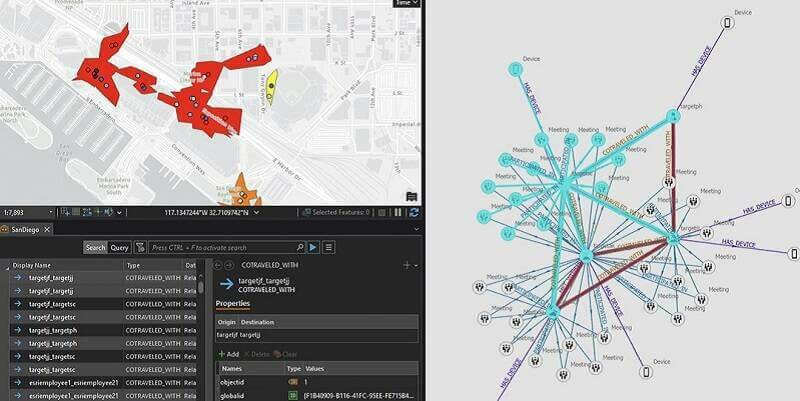Click the coordinates readout 117.1347244°W
This screenshot has height=401, width=800.
[x=207, y=212]
